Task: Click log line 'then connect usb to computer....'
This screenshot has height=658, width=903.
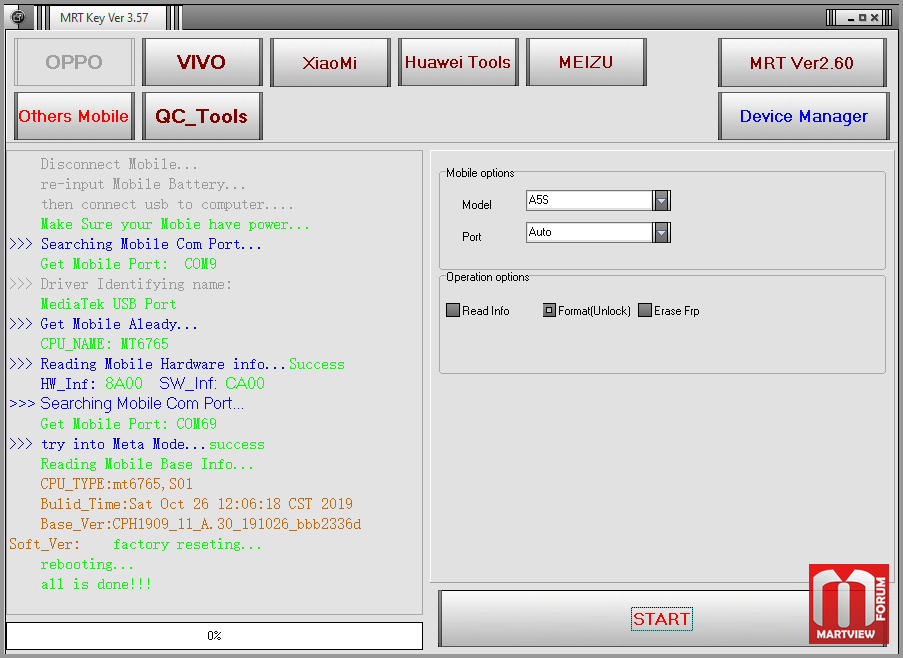Action: click(167, 204)
